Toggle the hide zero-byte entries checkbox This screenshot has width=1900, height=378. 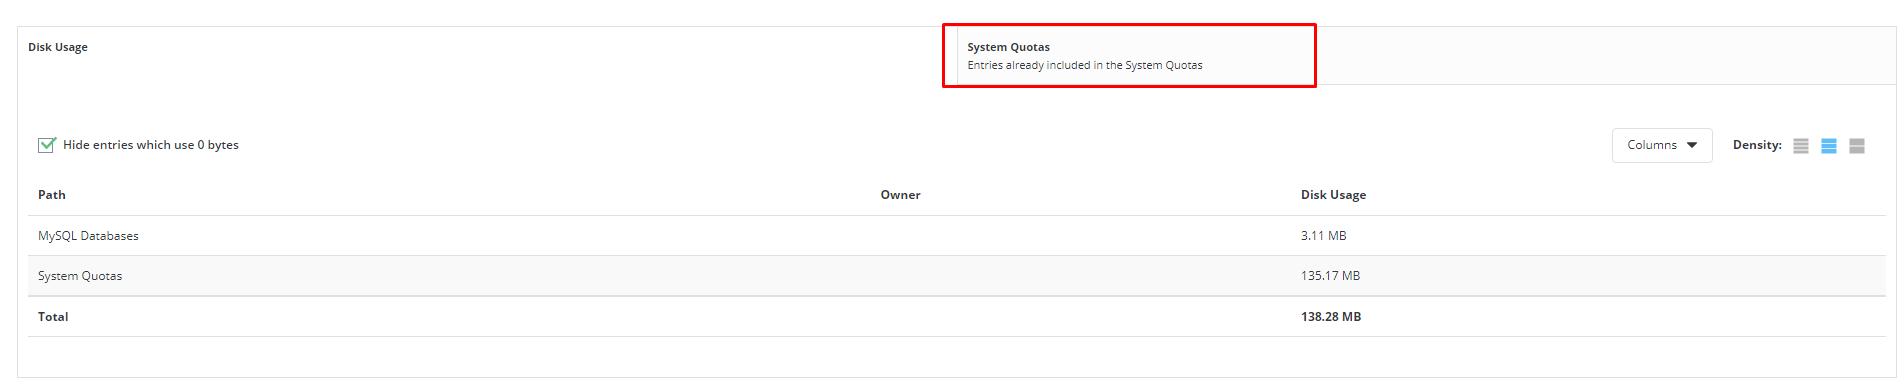click(x=46, y=145)
